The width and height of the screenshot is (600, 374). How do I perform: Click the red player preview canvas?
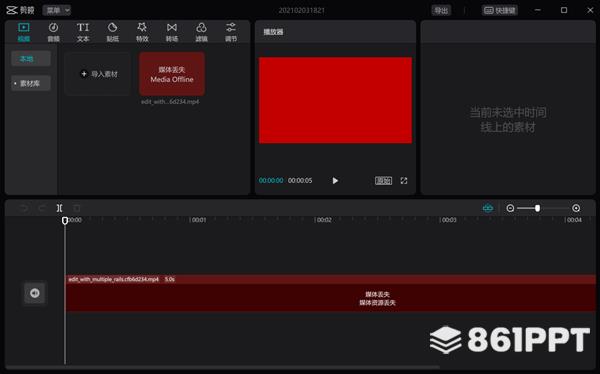pyautogui.click(x=336, y=100)
